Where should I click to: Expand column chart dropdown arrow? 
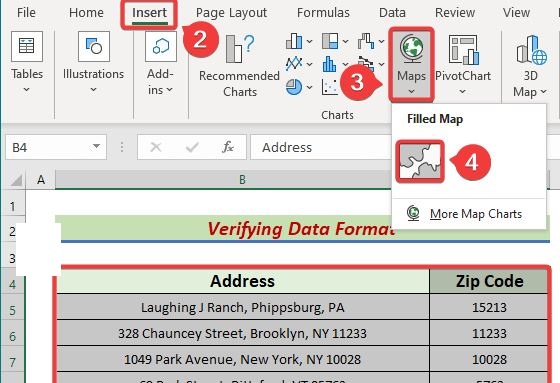309,42
